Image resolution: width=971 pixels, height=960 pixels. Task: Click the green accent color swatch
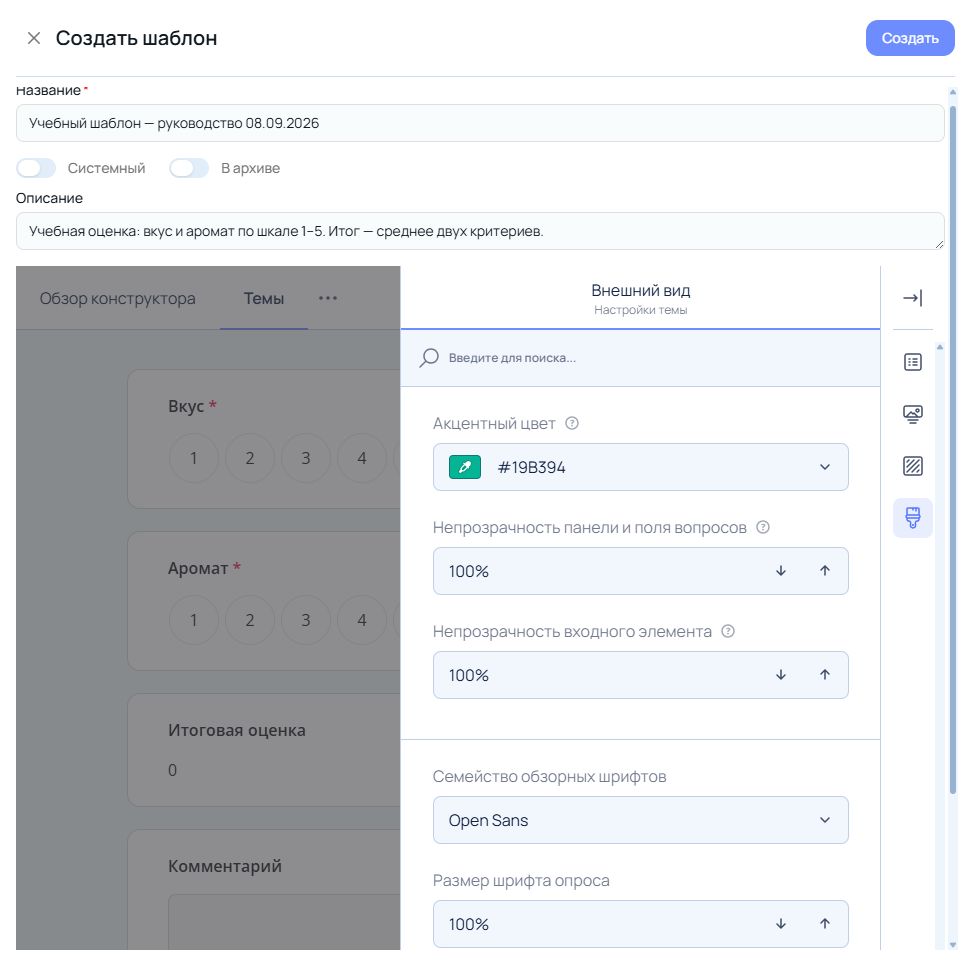tap(464, 467)
